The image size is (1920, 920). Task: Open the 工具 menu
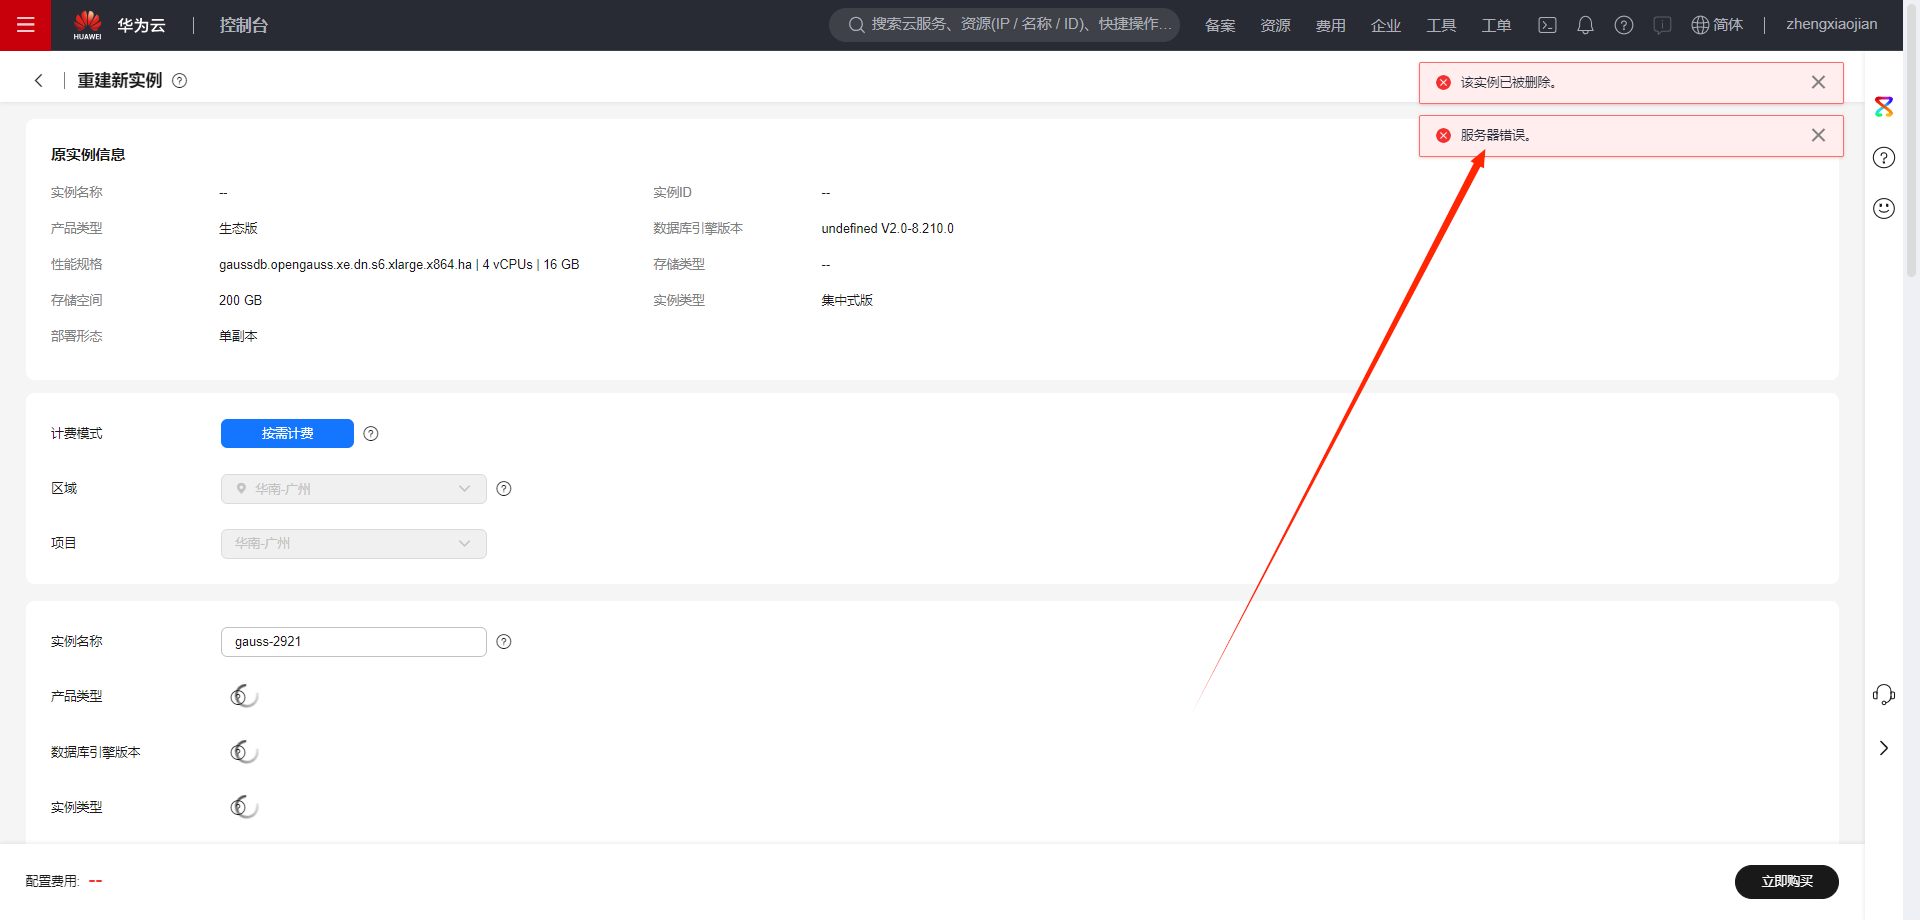click(1441, 25)
